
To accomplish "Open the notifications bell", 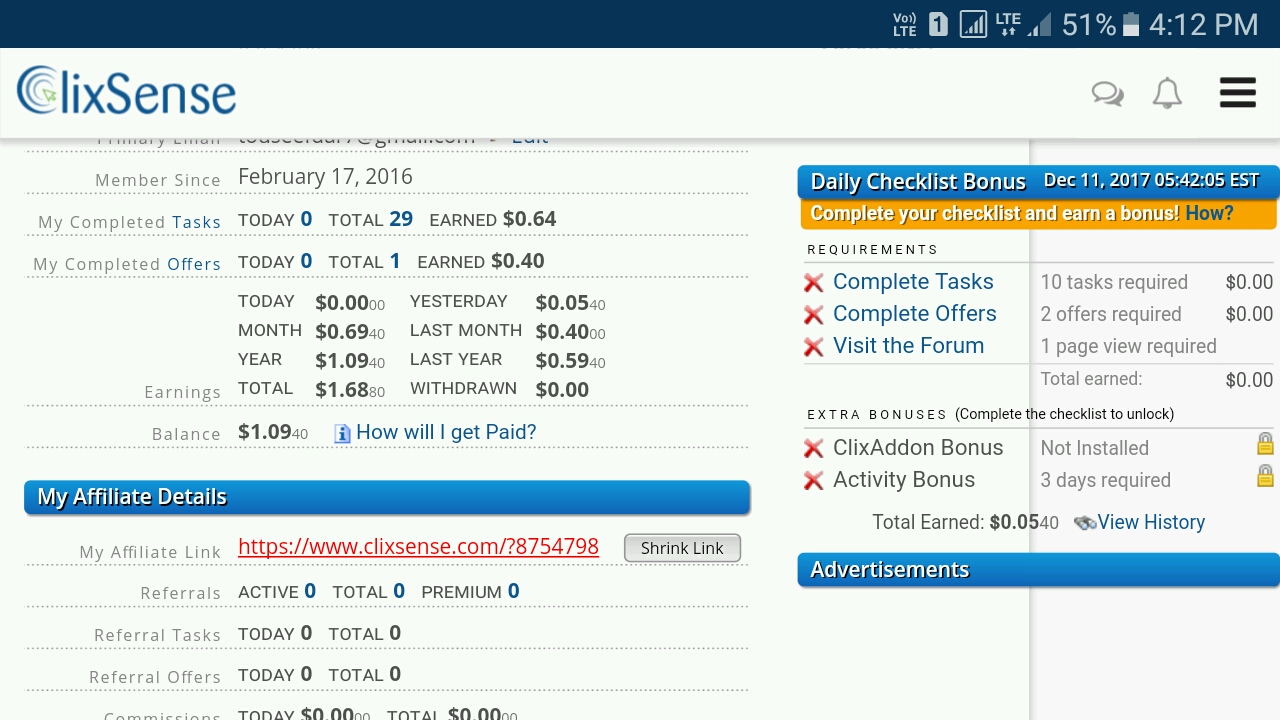I will (1167, 93).
